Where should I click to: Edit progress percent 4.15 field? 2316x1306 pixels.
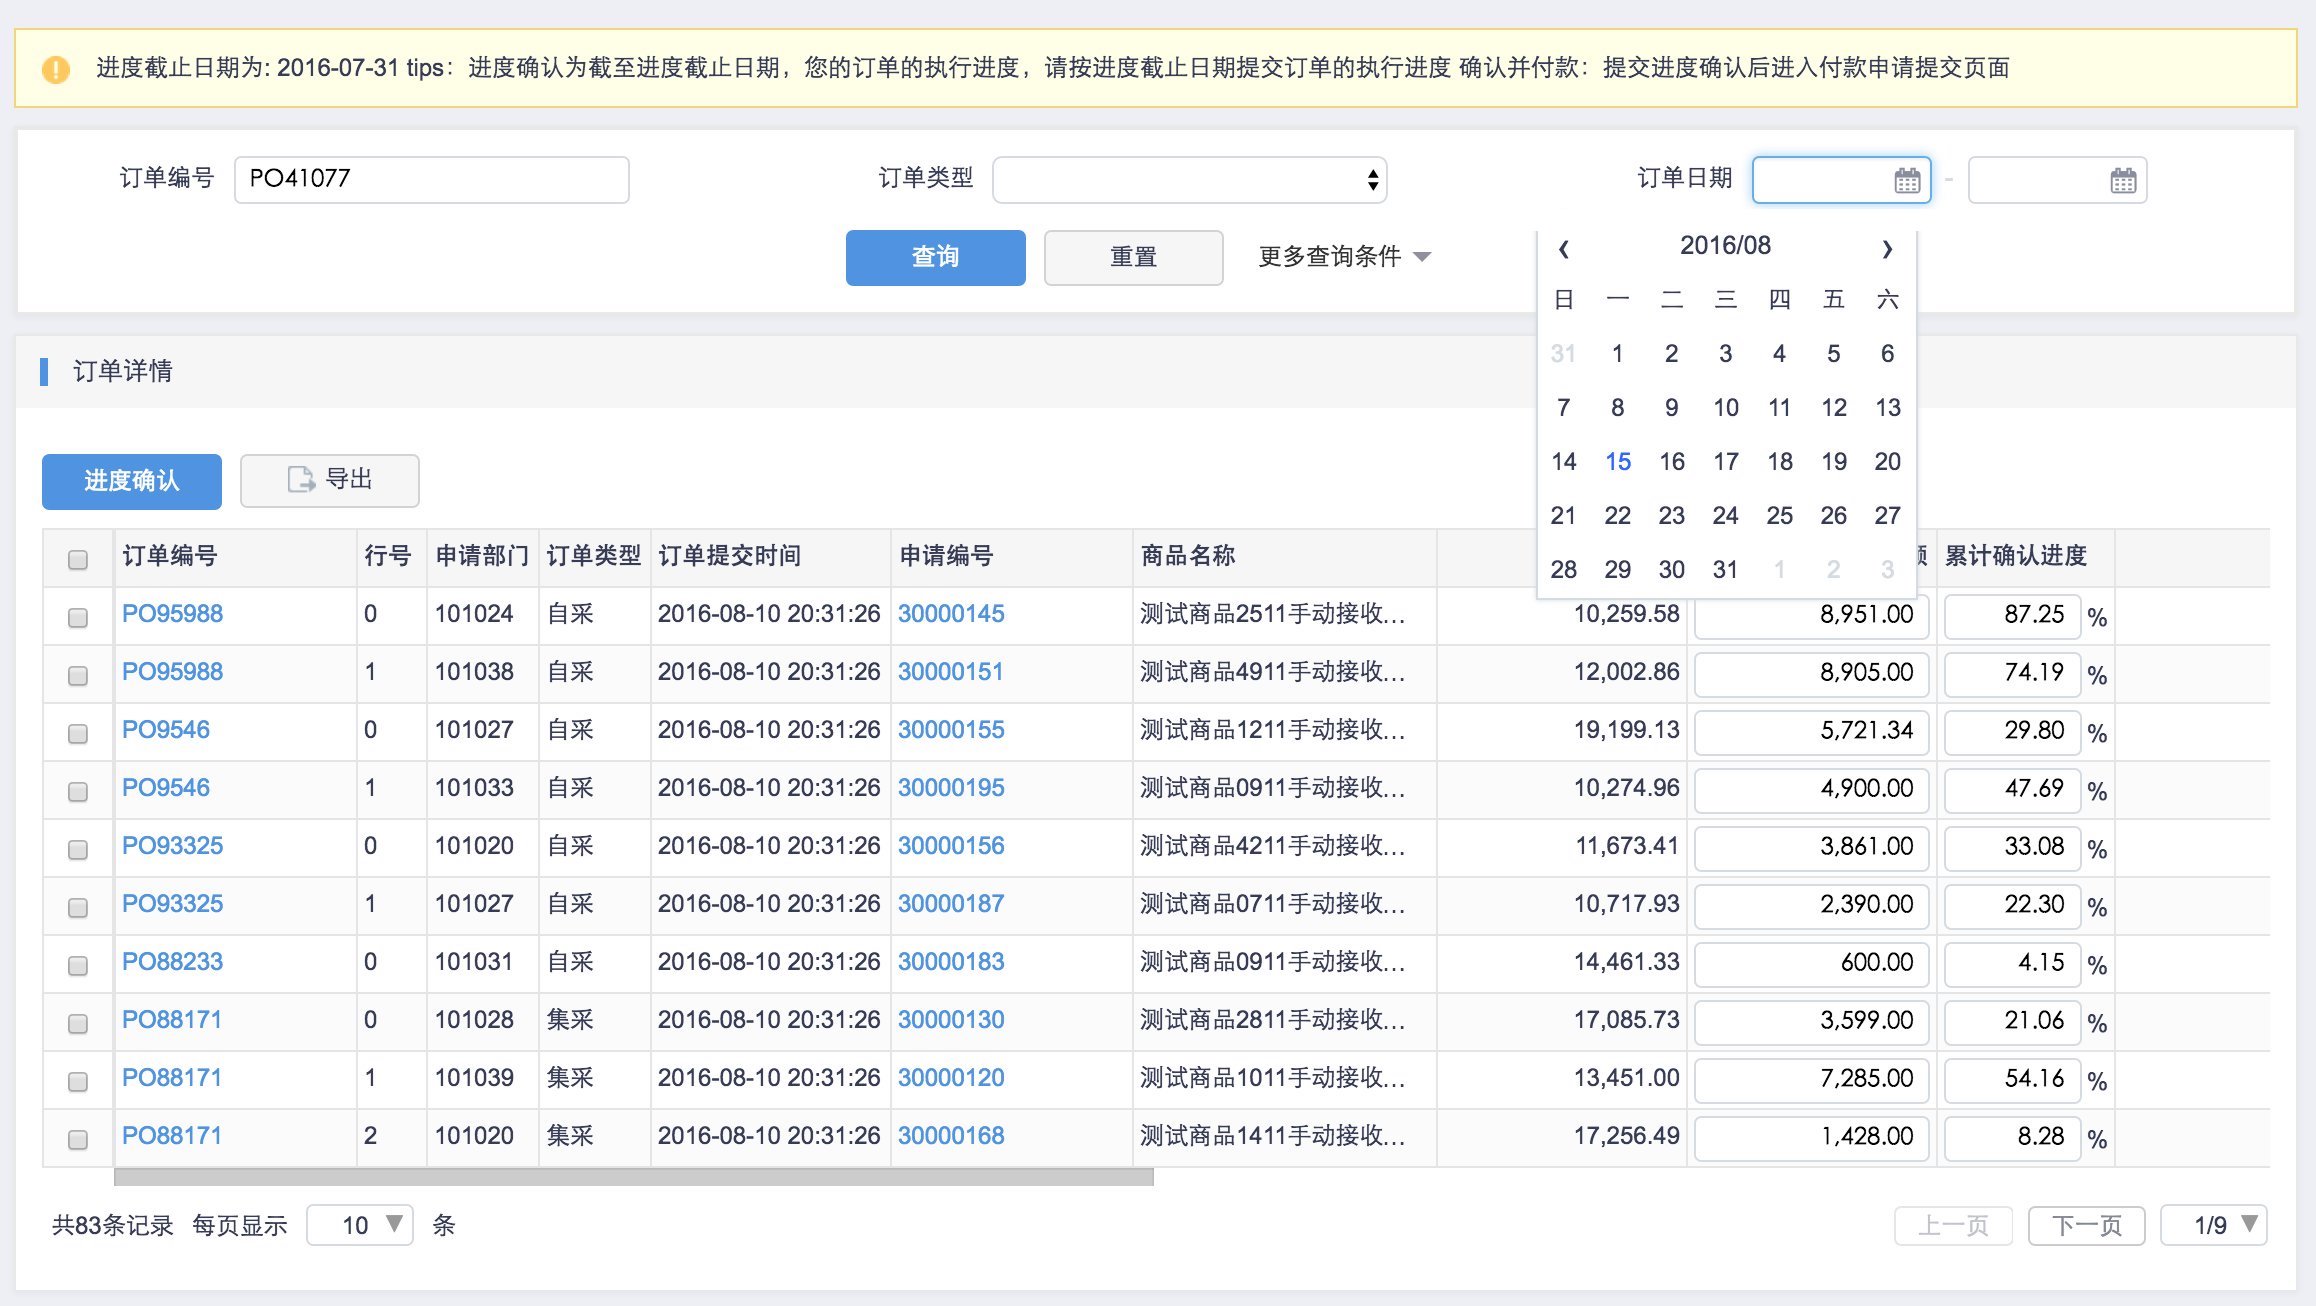click(2012, 964)
